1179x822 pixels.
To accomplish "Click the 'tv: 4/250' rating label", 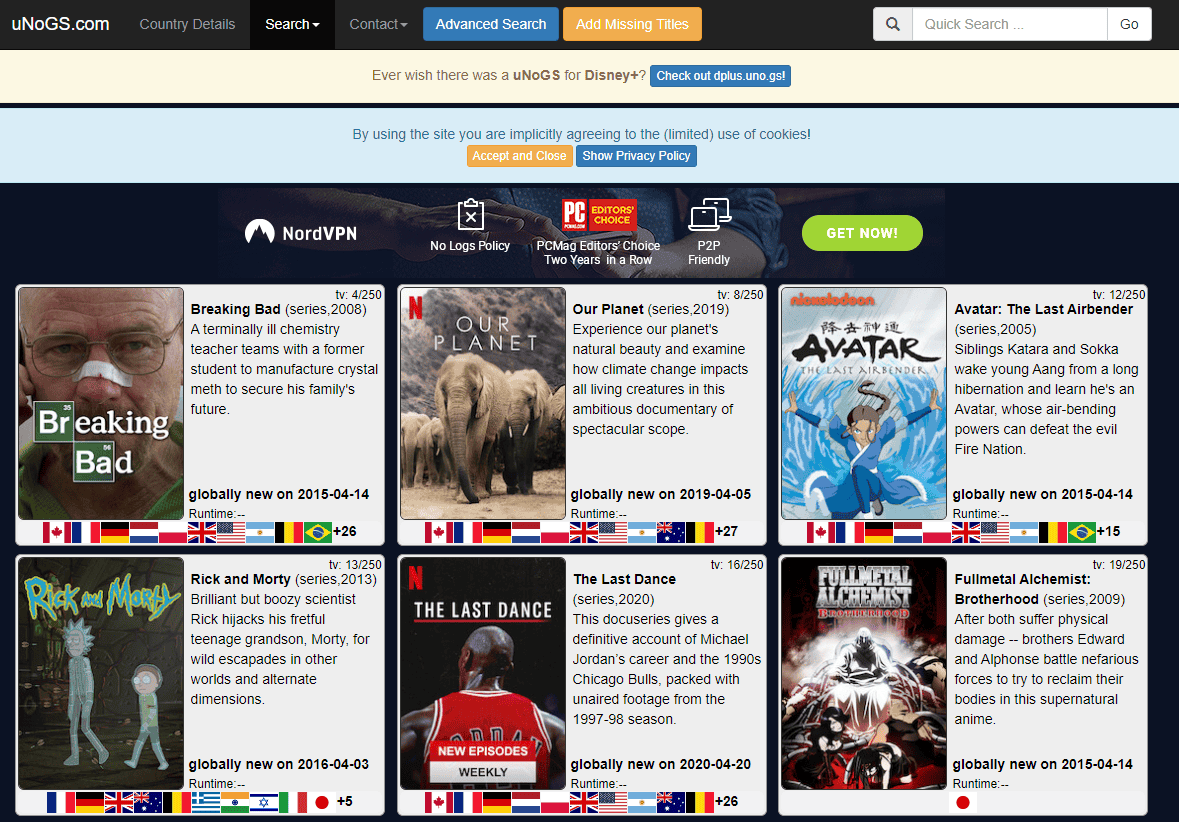I will [359, 295].
